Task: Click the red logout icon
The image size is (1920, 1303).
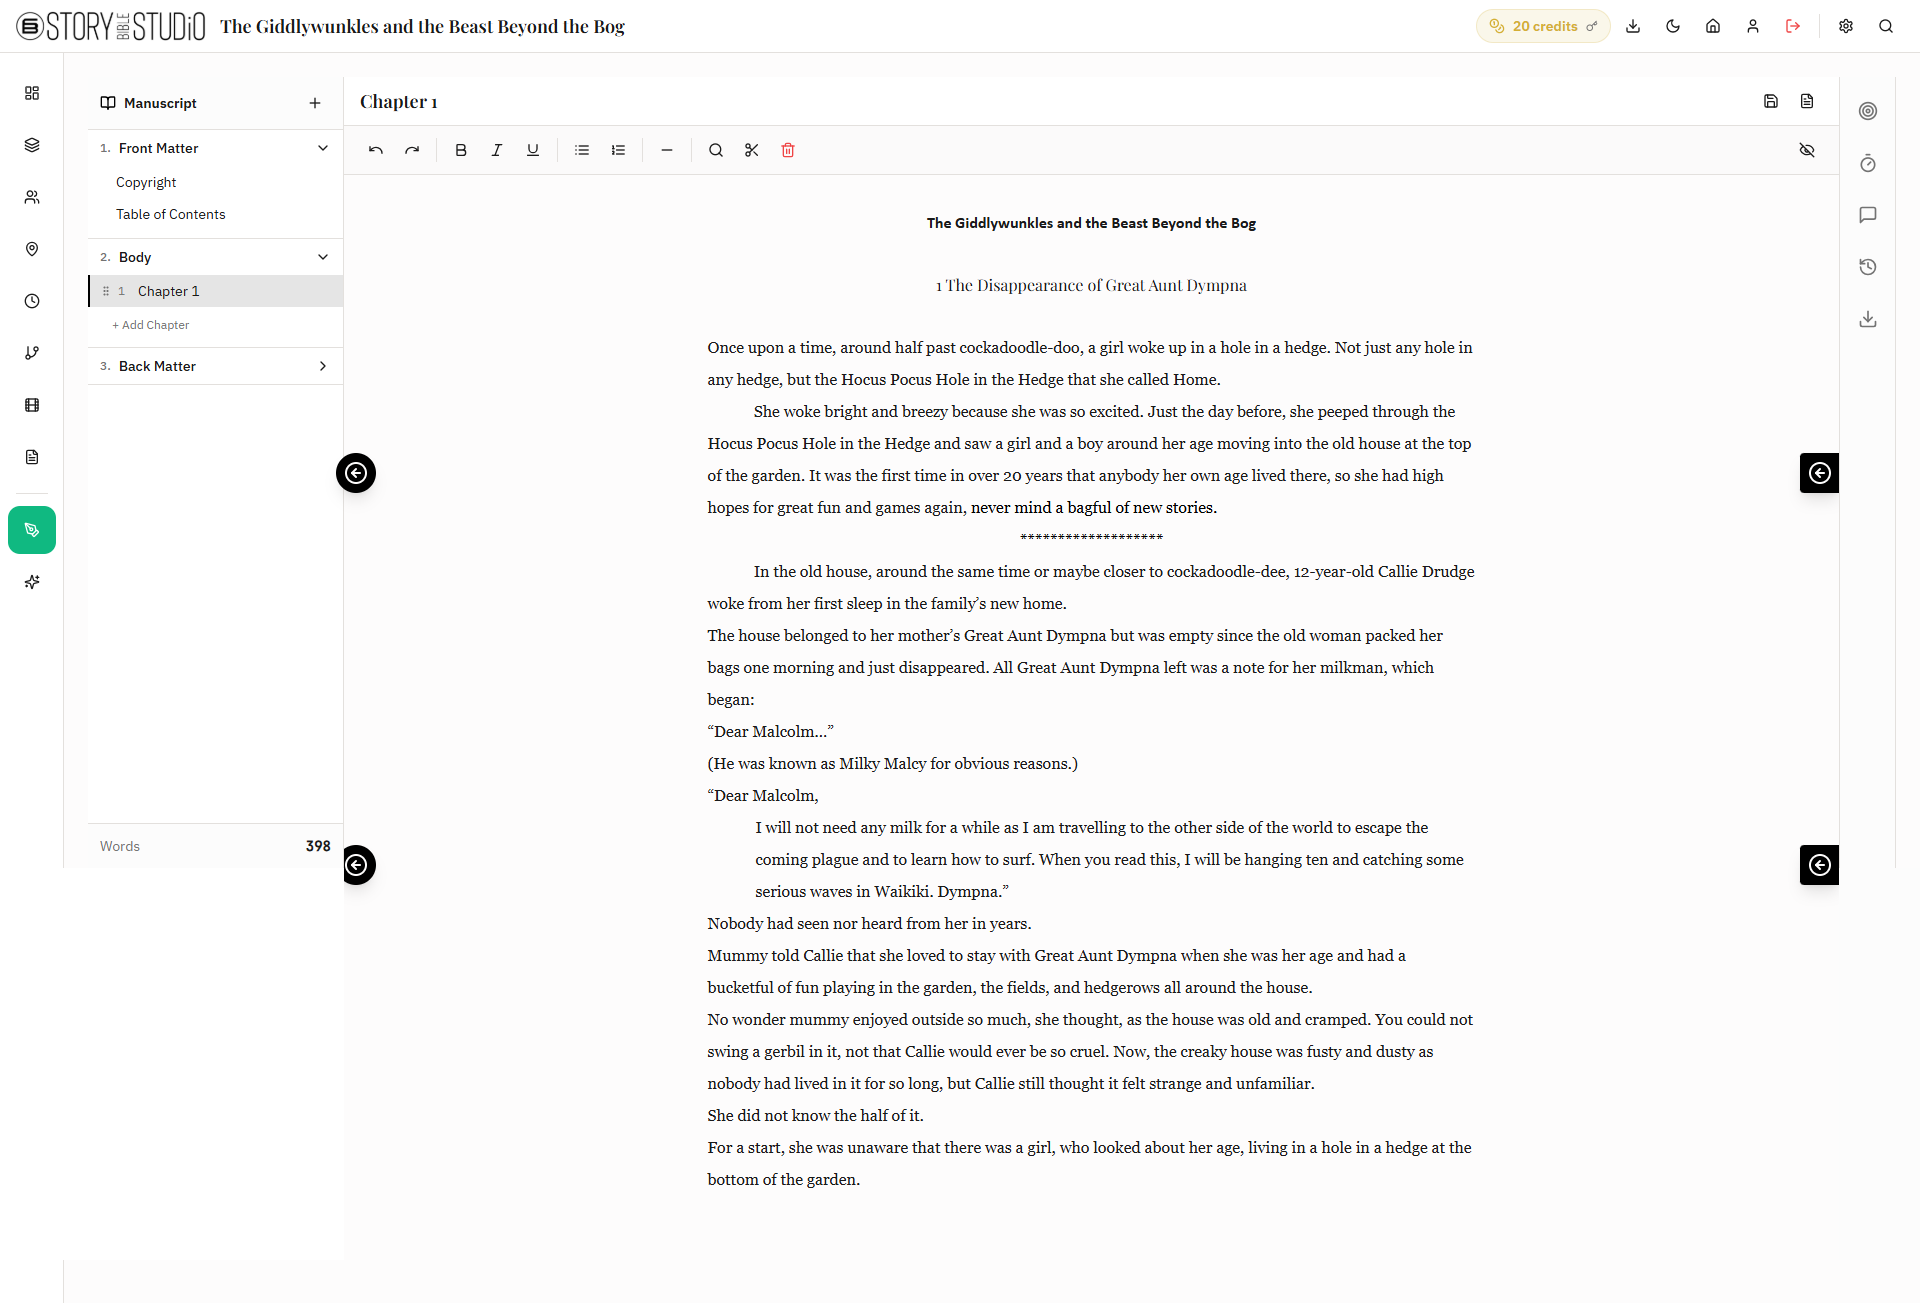Action: point(1793,26)
